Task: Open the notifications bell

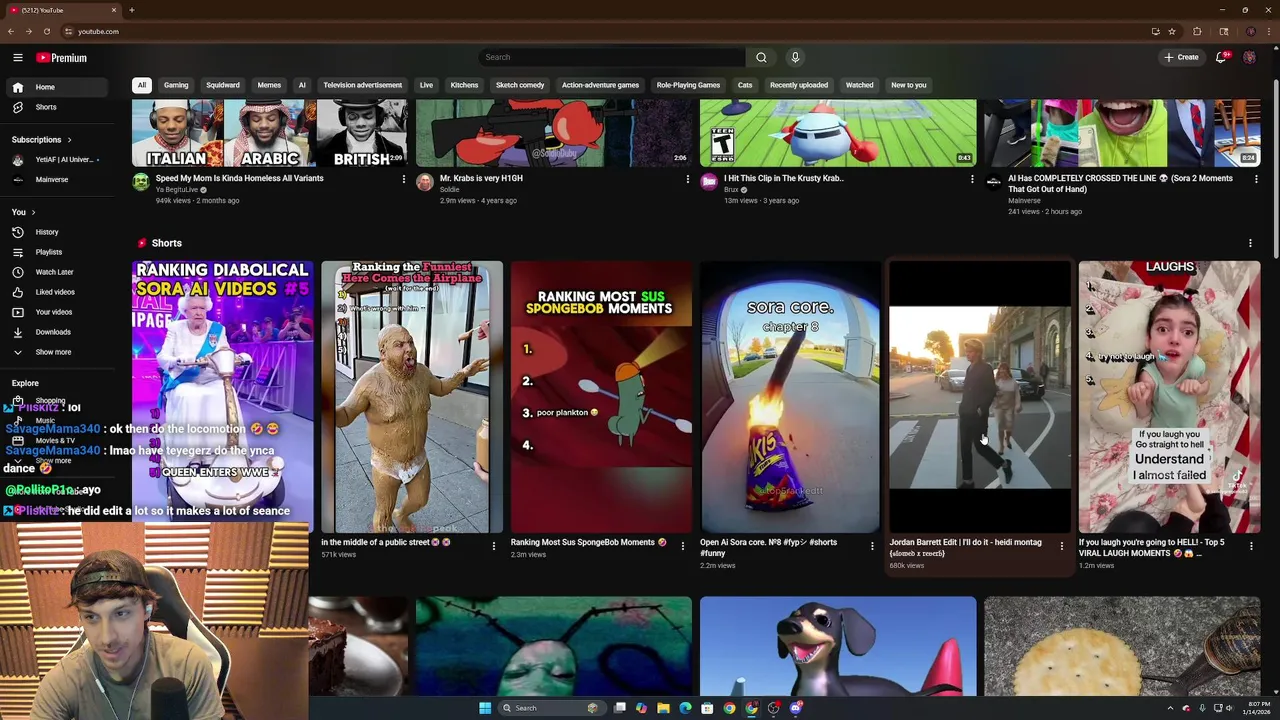Action: point(1220,57)
